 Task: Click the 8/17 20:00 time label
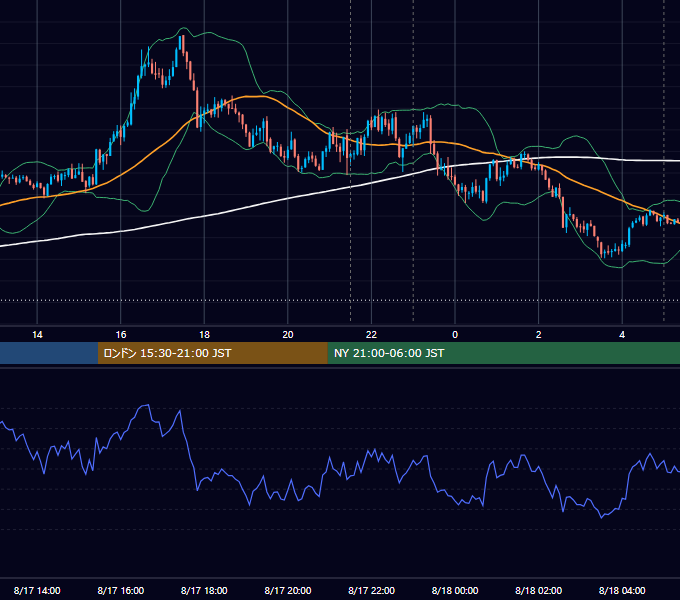point(288,590)
